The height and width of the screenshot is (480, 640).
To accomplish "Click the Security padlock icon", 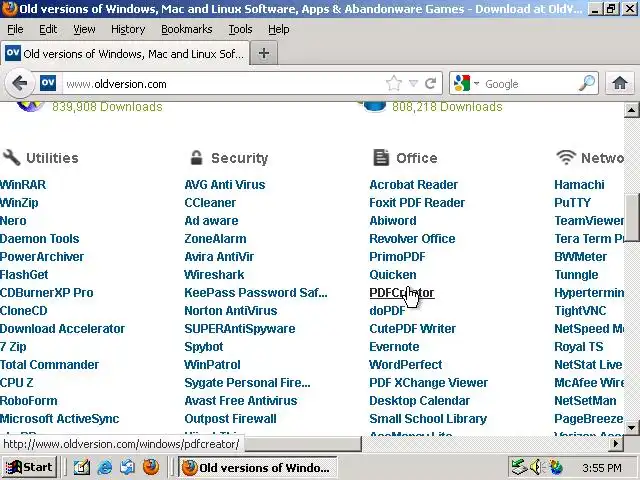I will (x=196, y=158).
